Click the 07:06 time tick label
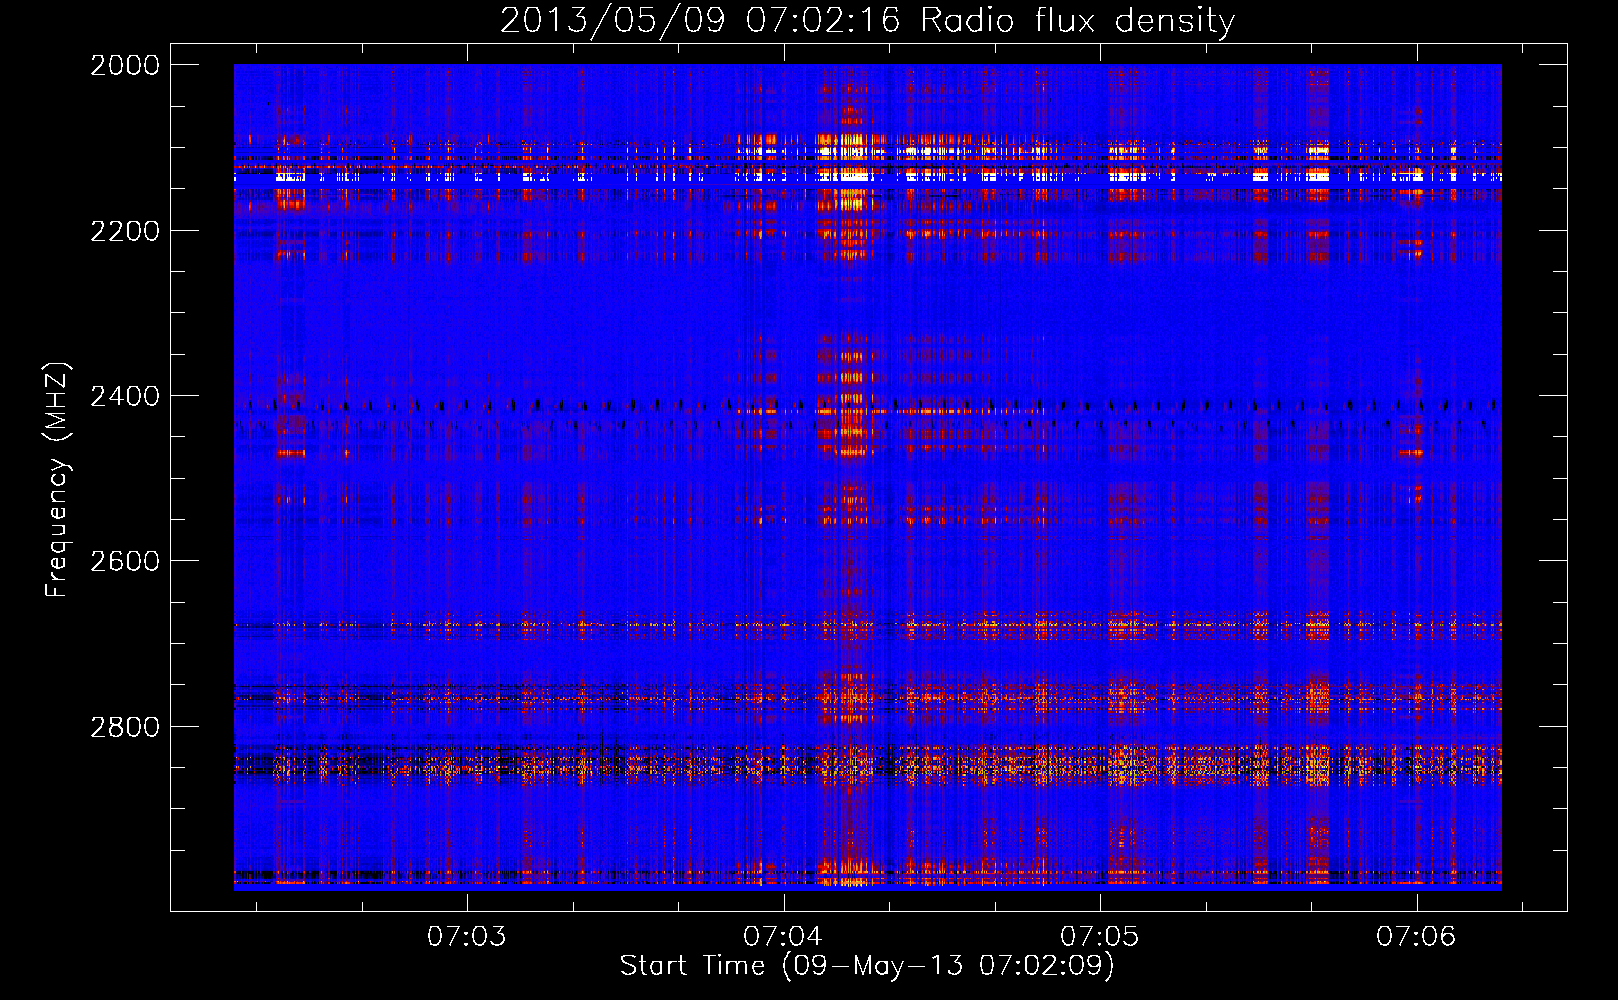 (1416, 937)
